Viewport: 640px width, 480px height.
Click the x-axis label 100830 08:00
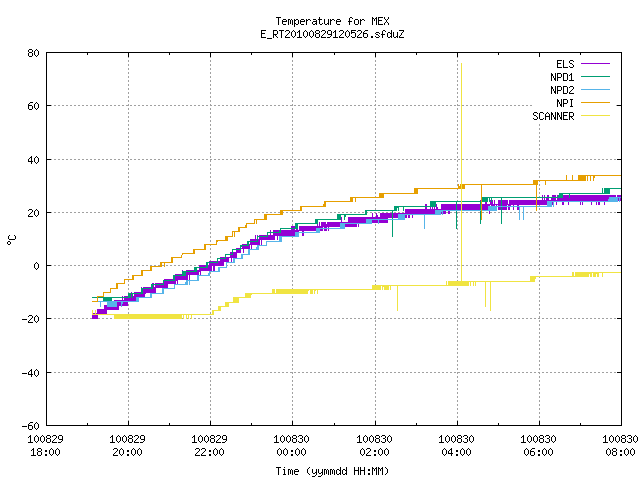(x=620, y=446)
